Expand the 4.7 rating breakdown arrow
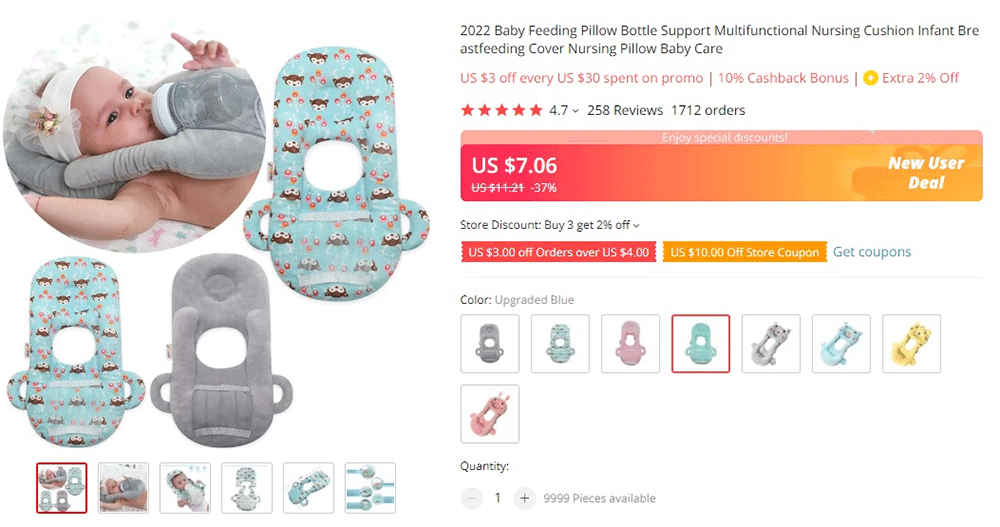The height and width of the screenshot is (527, 1000). [x=576, y=111]
